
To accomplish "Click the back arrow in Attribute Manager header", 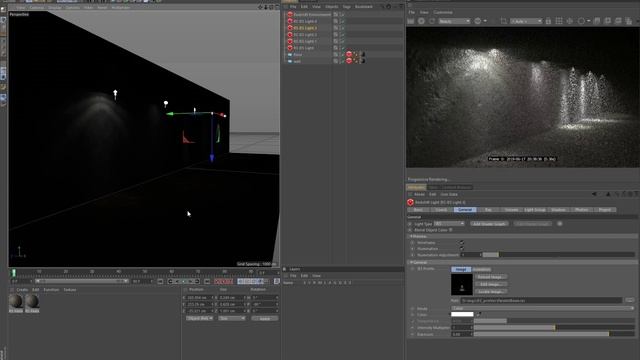I will pyautogui.click(x=594, y=194).
